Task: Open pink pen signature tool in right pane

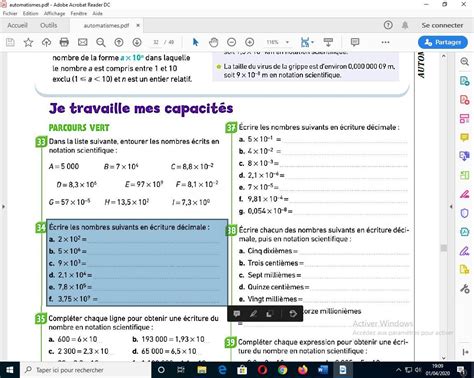Action: point(464,194)
